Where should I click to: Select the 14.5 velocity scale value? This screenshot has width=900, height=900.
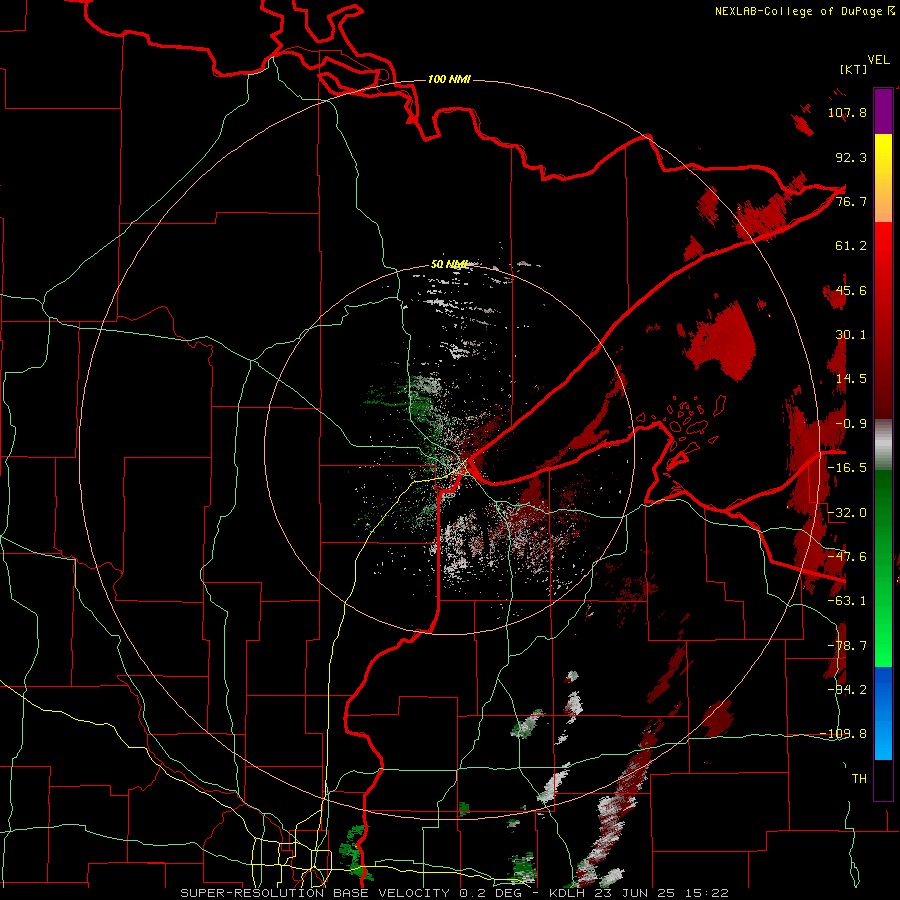click(x=851, y=379)
